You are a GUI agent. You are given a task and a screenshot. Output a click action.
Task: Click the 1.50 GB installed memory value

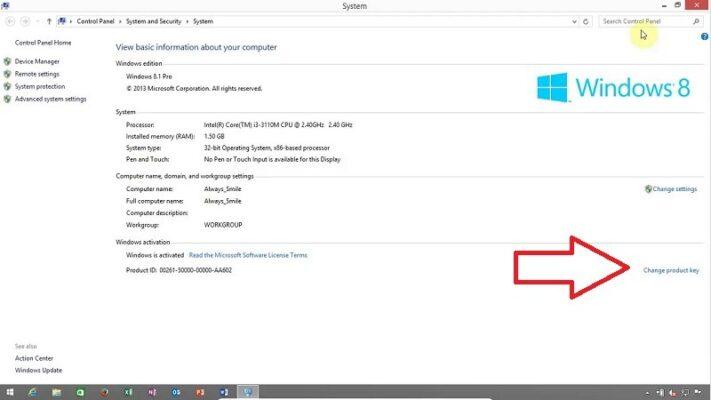coord(214,137)
